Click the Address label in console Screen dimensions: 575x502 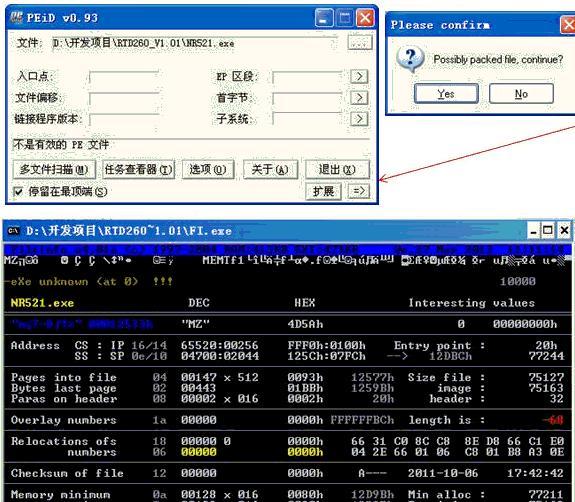pyautogui.click(x=35, y=345)
